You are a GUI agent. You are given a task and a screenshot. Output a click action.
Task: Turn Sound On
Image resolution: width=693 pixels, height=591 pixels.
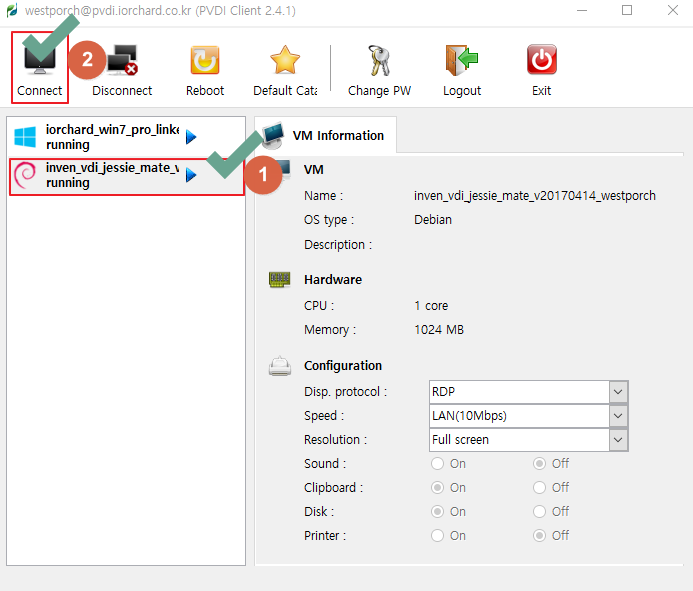pyautogui.click(x=438, y=463)
